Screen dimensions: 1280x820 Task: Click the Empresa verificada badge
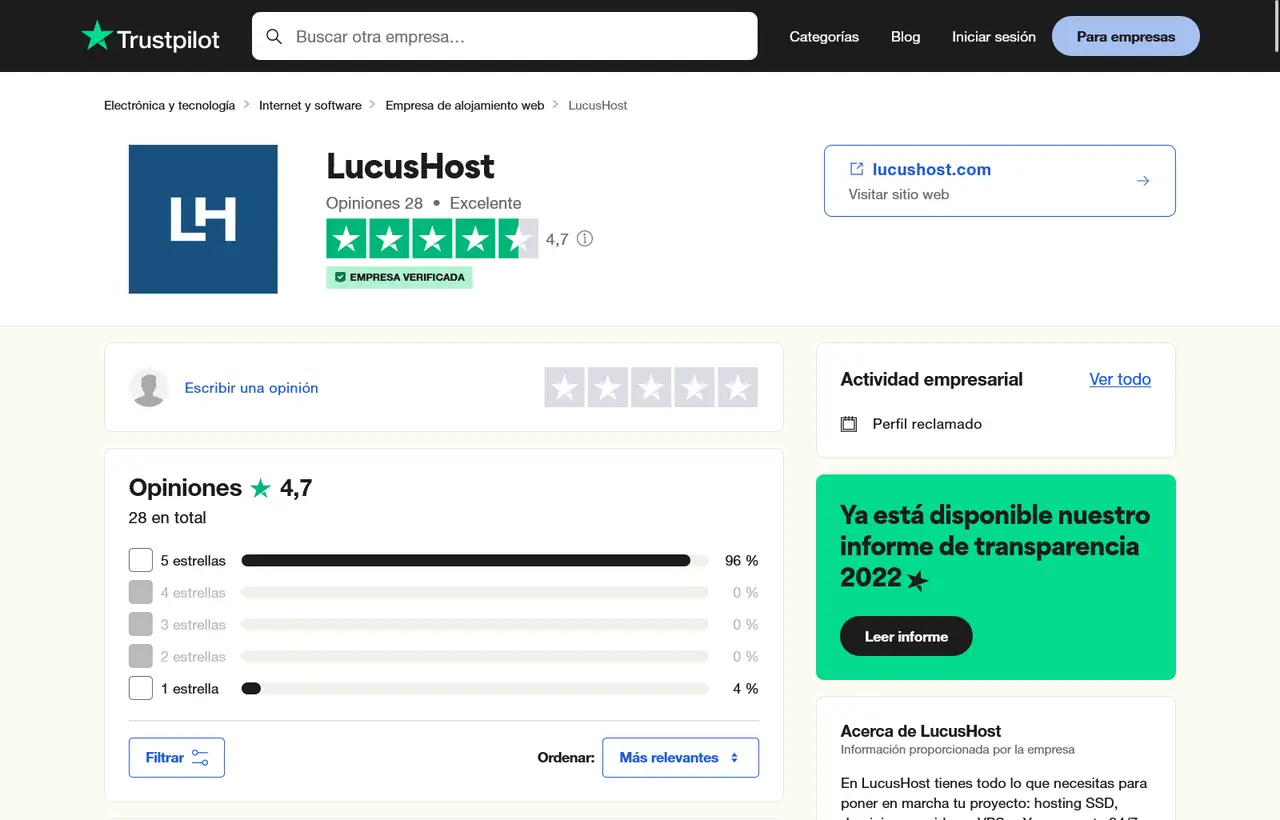click(399, 277)
